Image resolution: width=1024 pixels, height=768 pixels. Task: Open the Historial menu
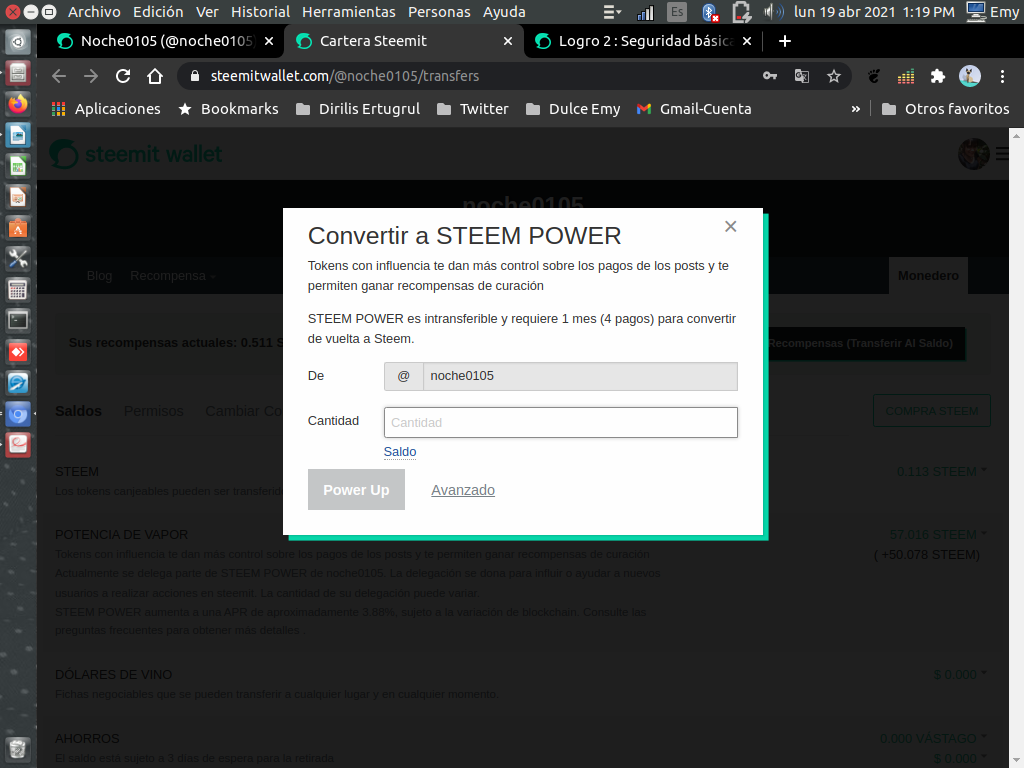(260, 12)
